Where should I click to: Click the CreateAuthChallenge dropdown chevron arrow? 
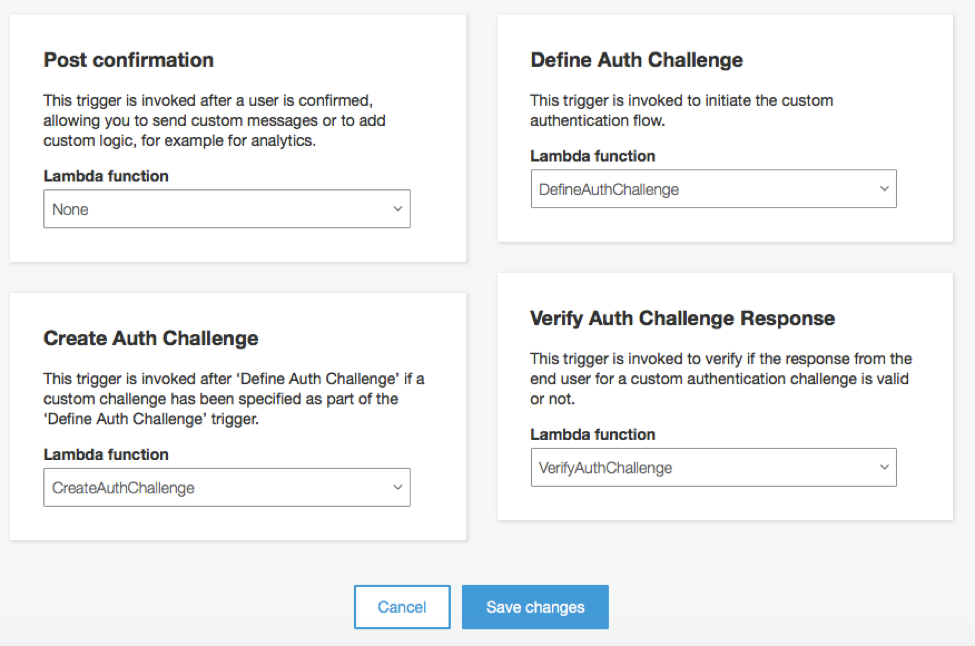click(398, 487)
